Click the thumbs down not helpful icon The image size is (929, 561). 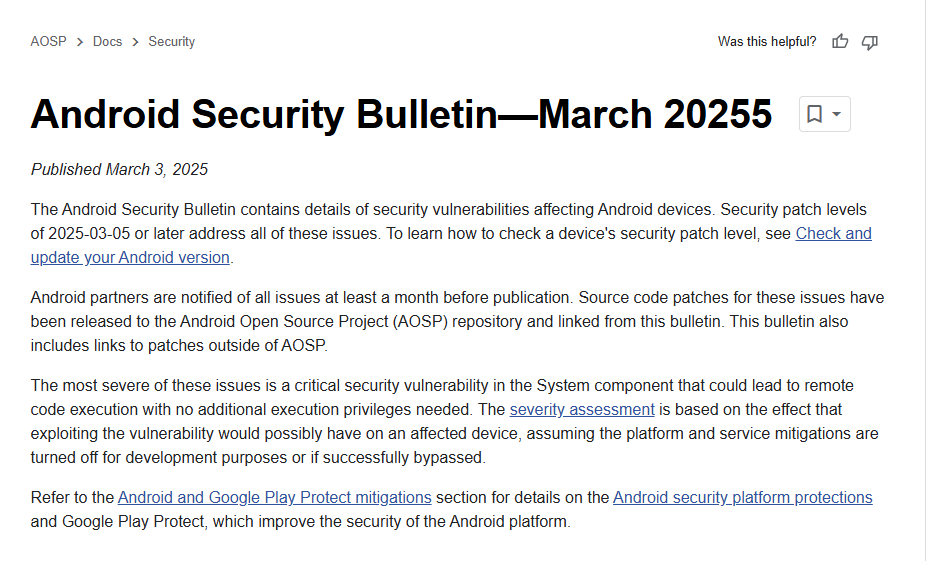click(x=870, y=42)
